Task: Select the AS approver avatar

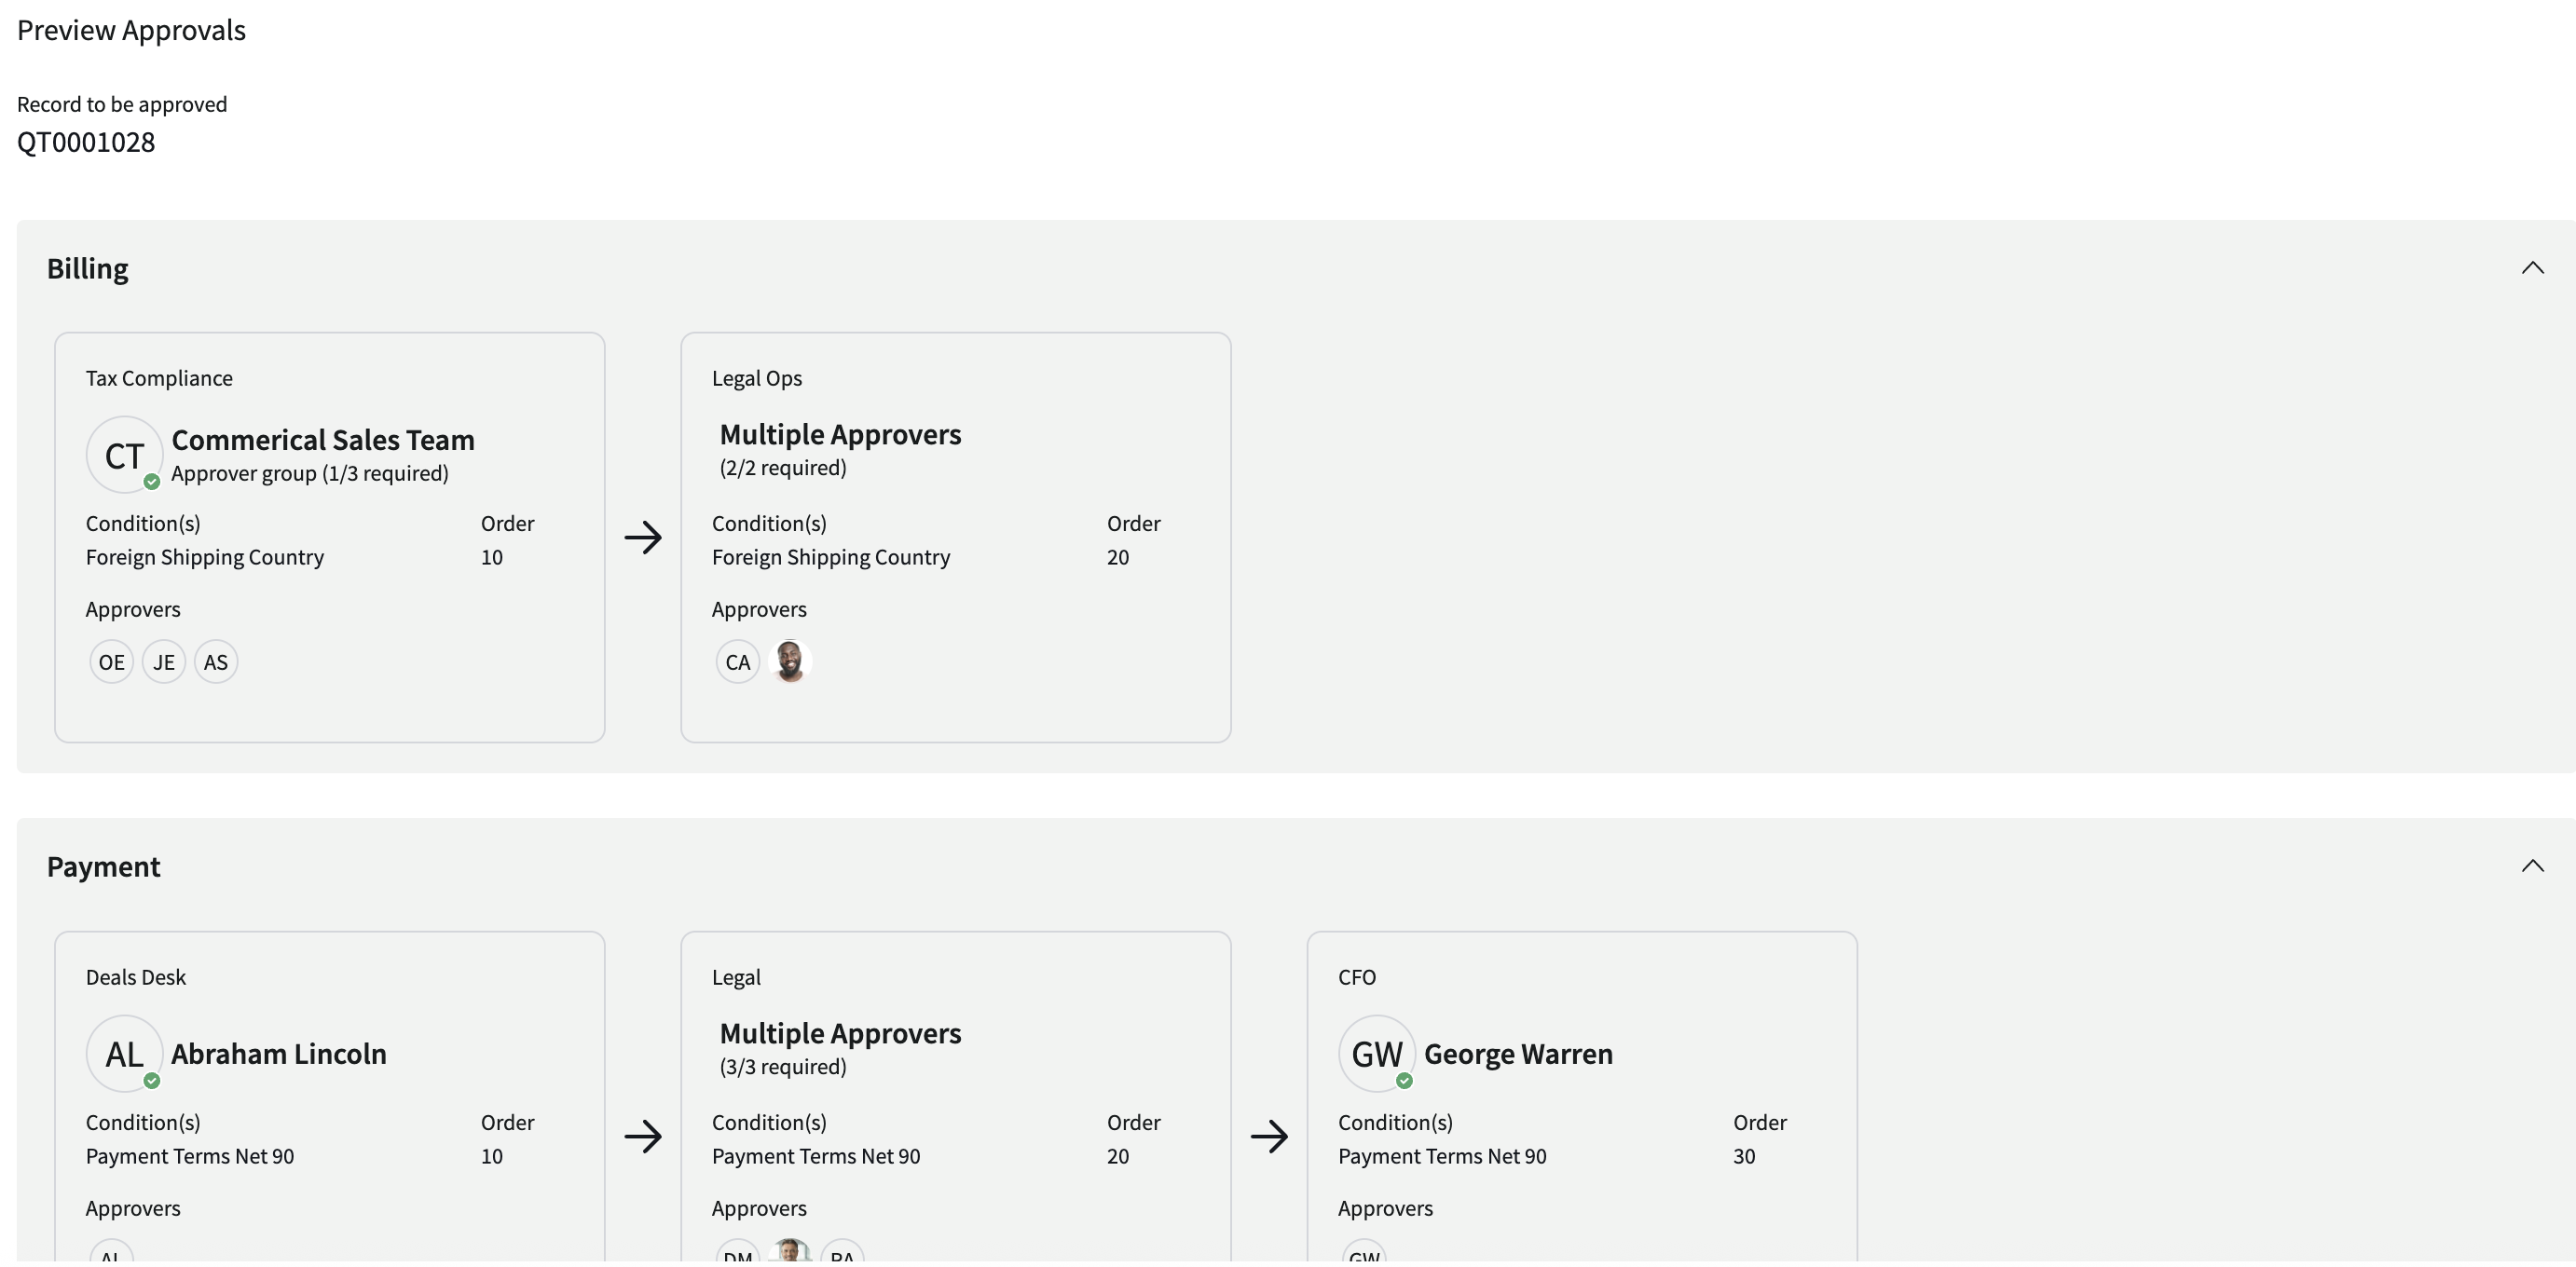Action: (216, 662)
